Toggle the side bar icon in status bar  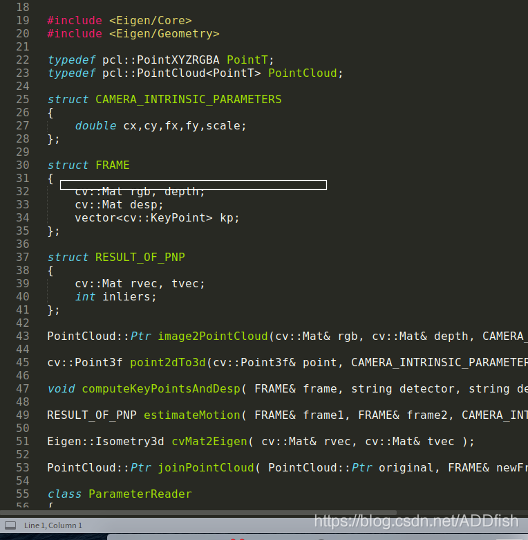(10, 525)
